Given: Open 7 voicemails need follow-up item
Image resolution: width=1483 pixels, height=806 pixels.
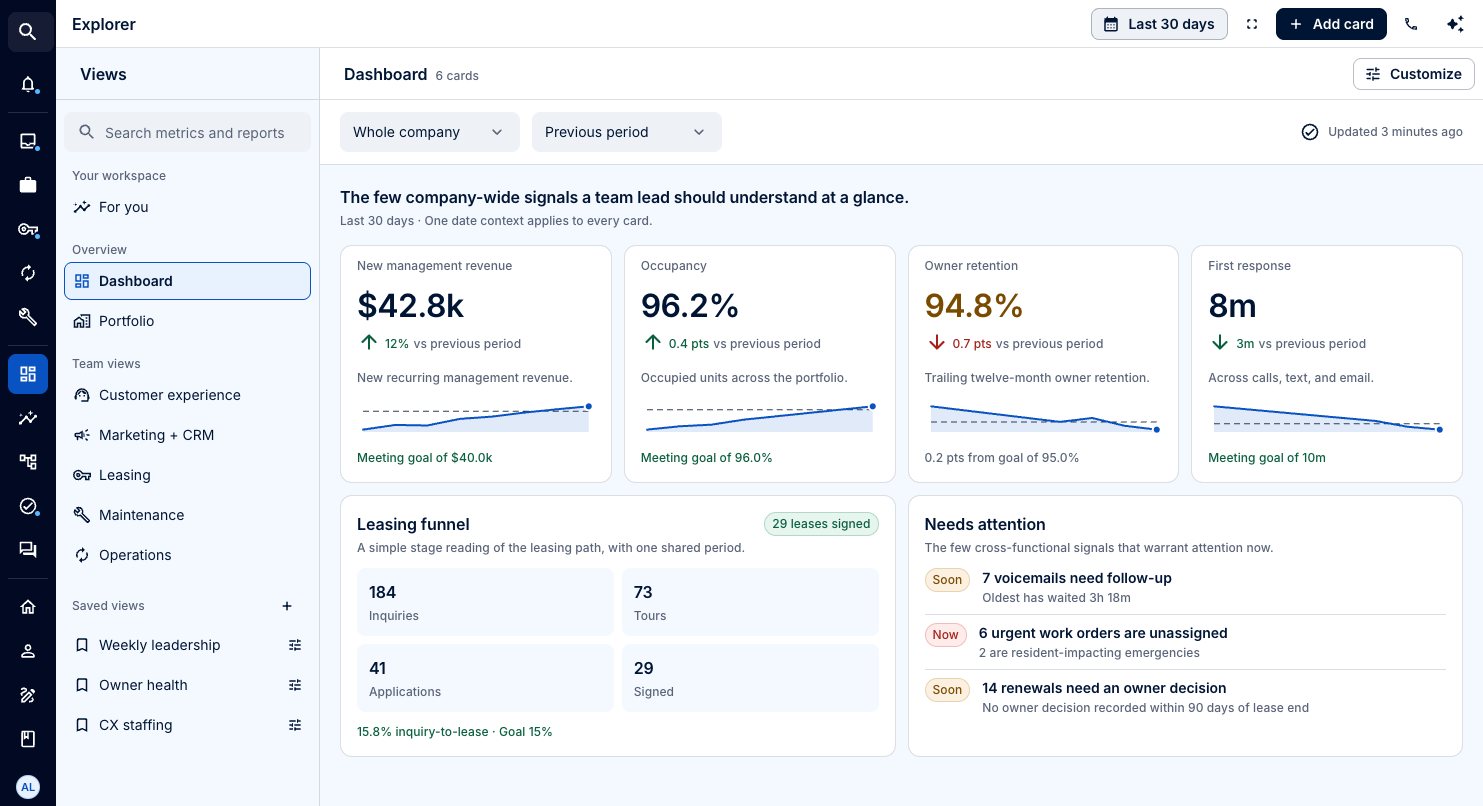Looking at the screenshot, I should 1185,587.
